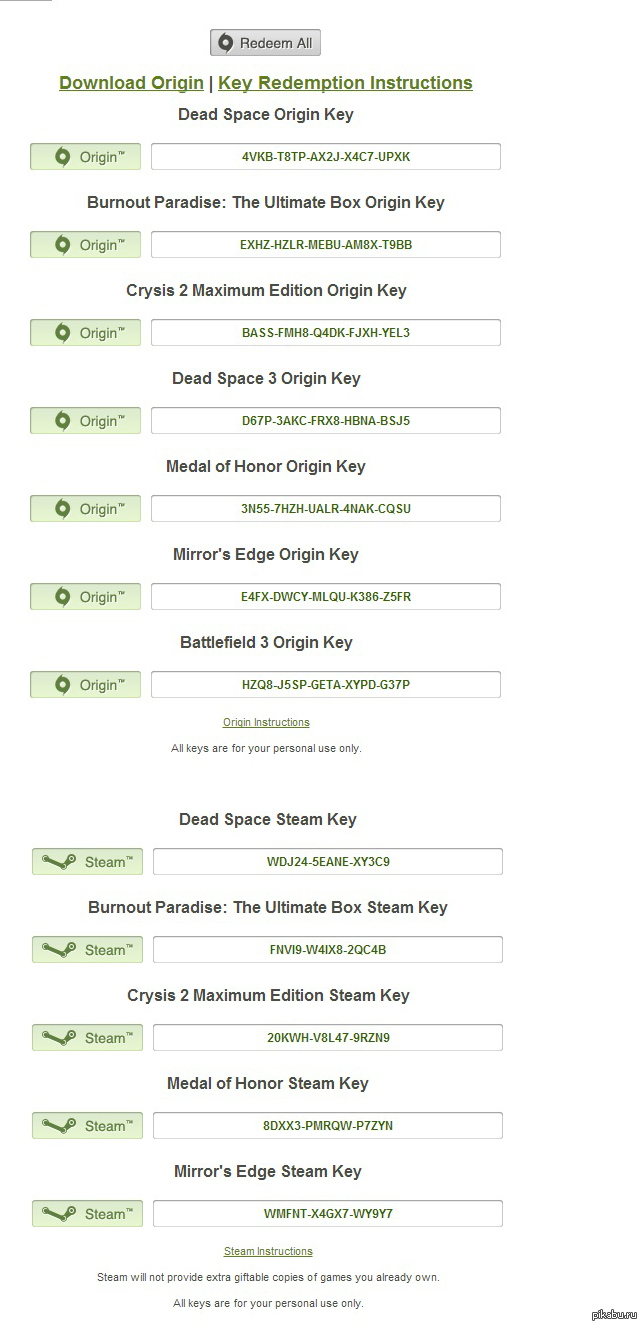Viewport: 642px width, 1326px height.
Task: Click Origin button for Crysis 2 key
Action: click(x=85, y=333)
